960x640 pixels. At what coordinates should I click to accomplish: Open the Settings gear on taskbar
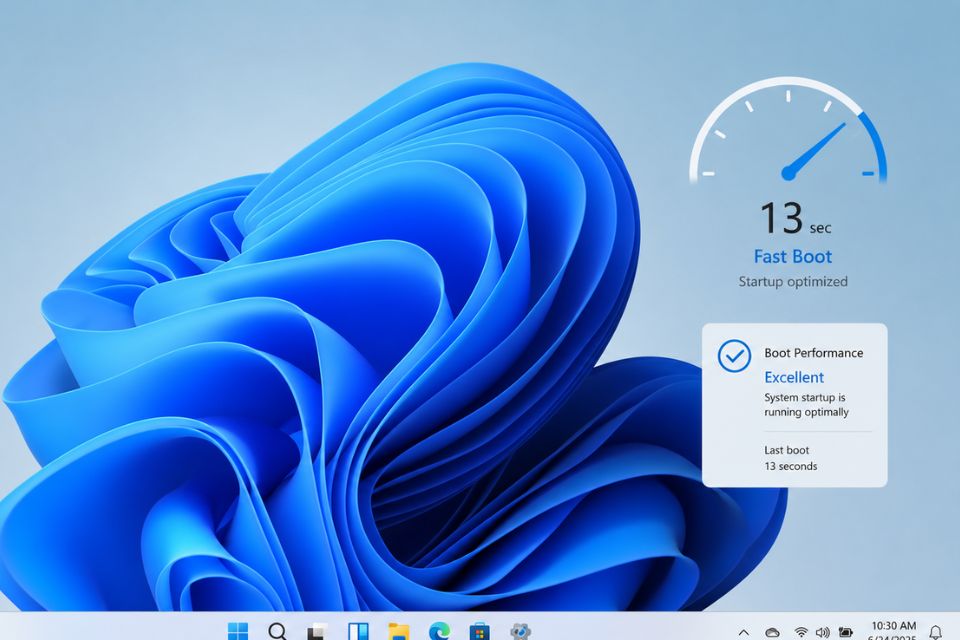(x=520, y=631)
